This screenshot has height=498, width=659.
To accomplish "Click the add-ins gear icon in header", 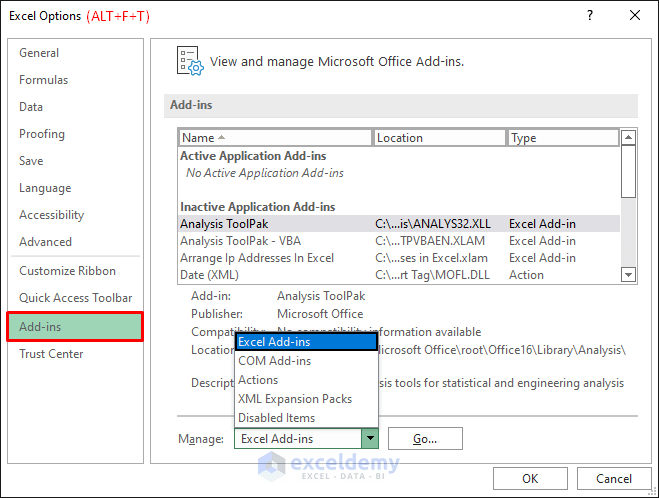I will (190, 61).
